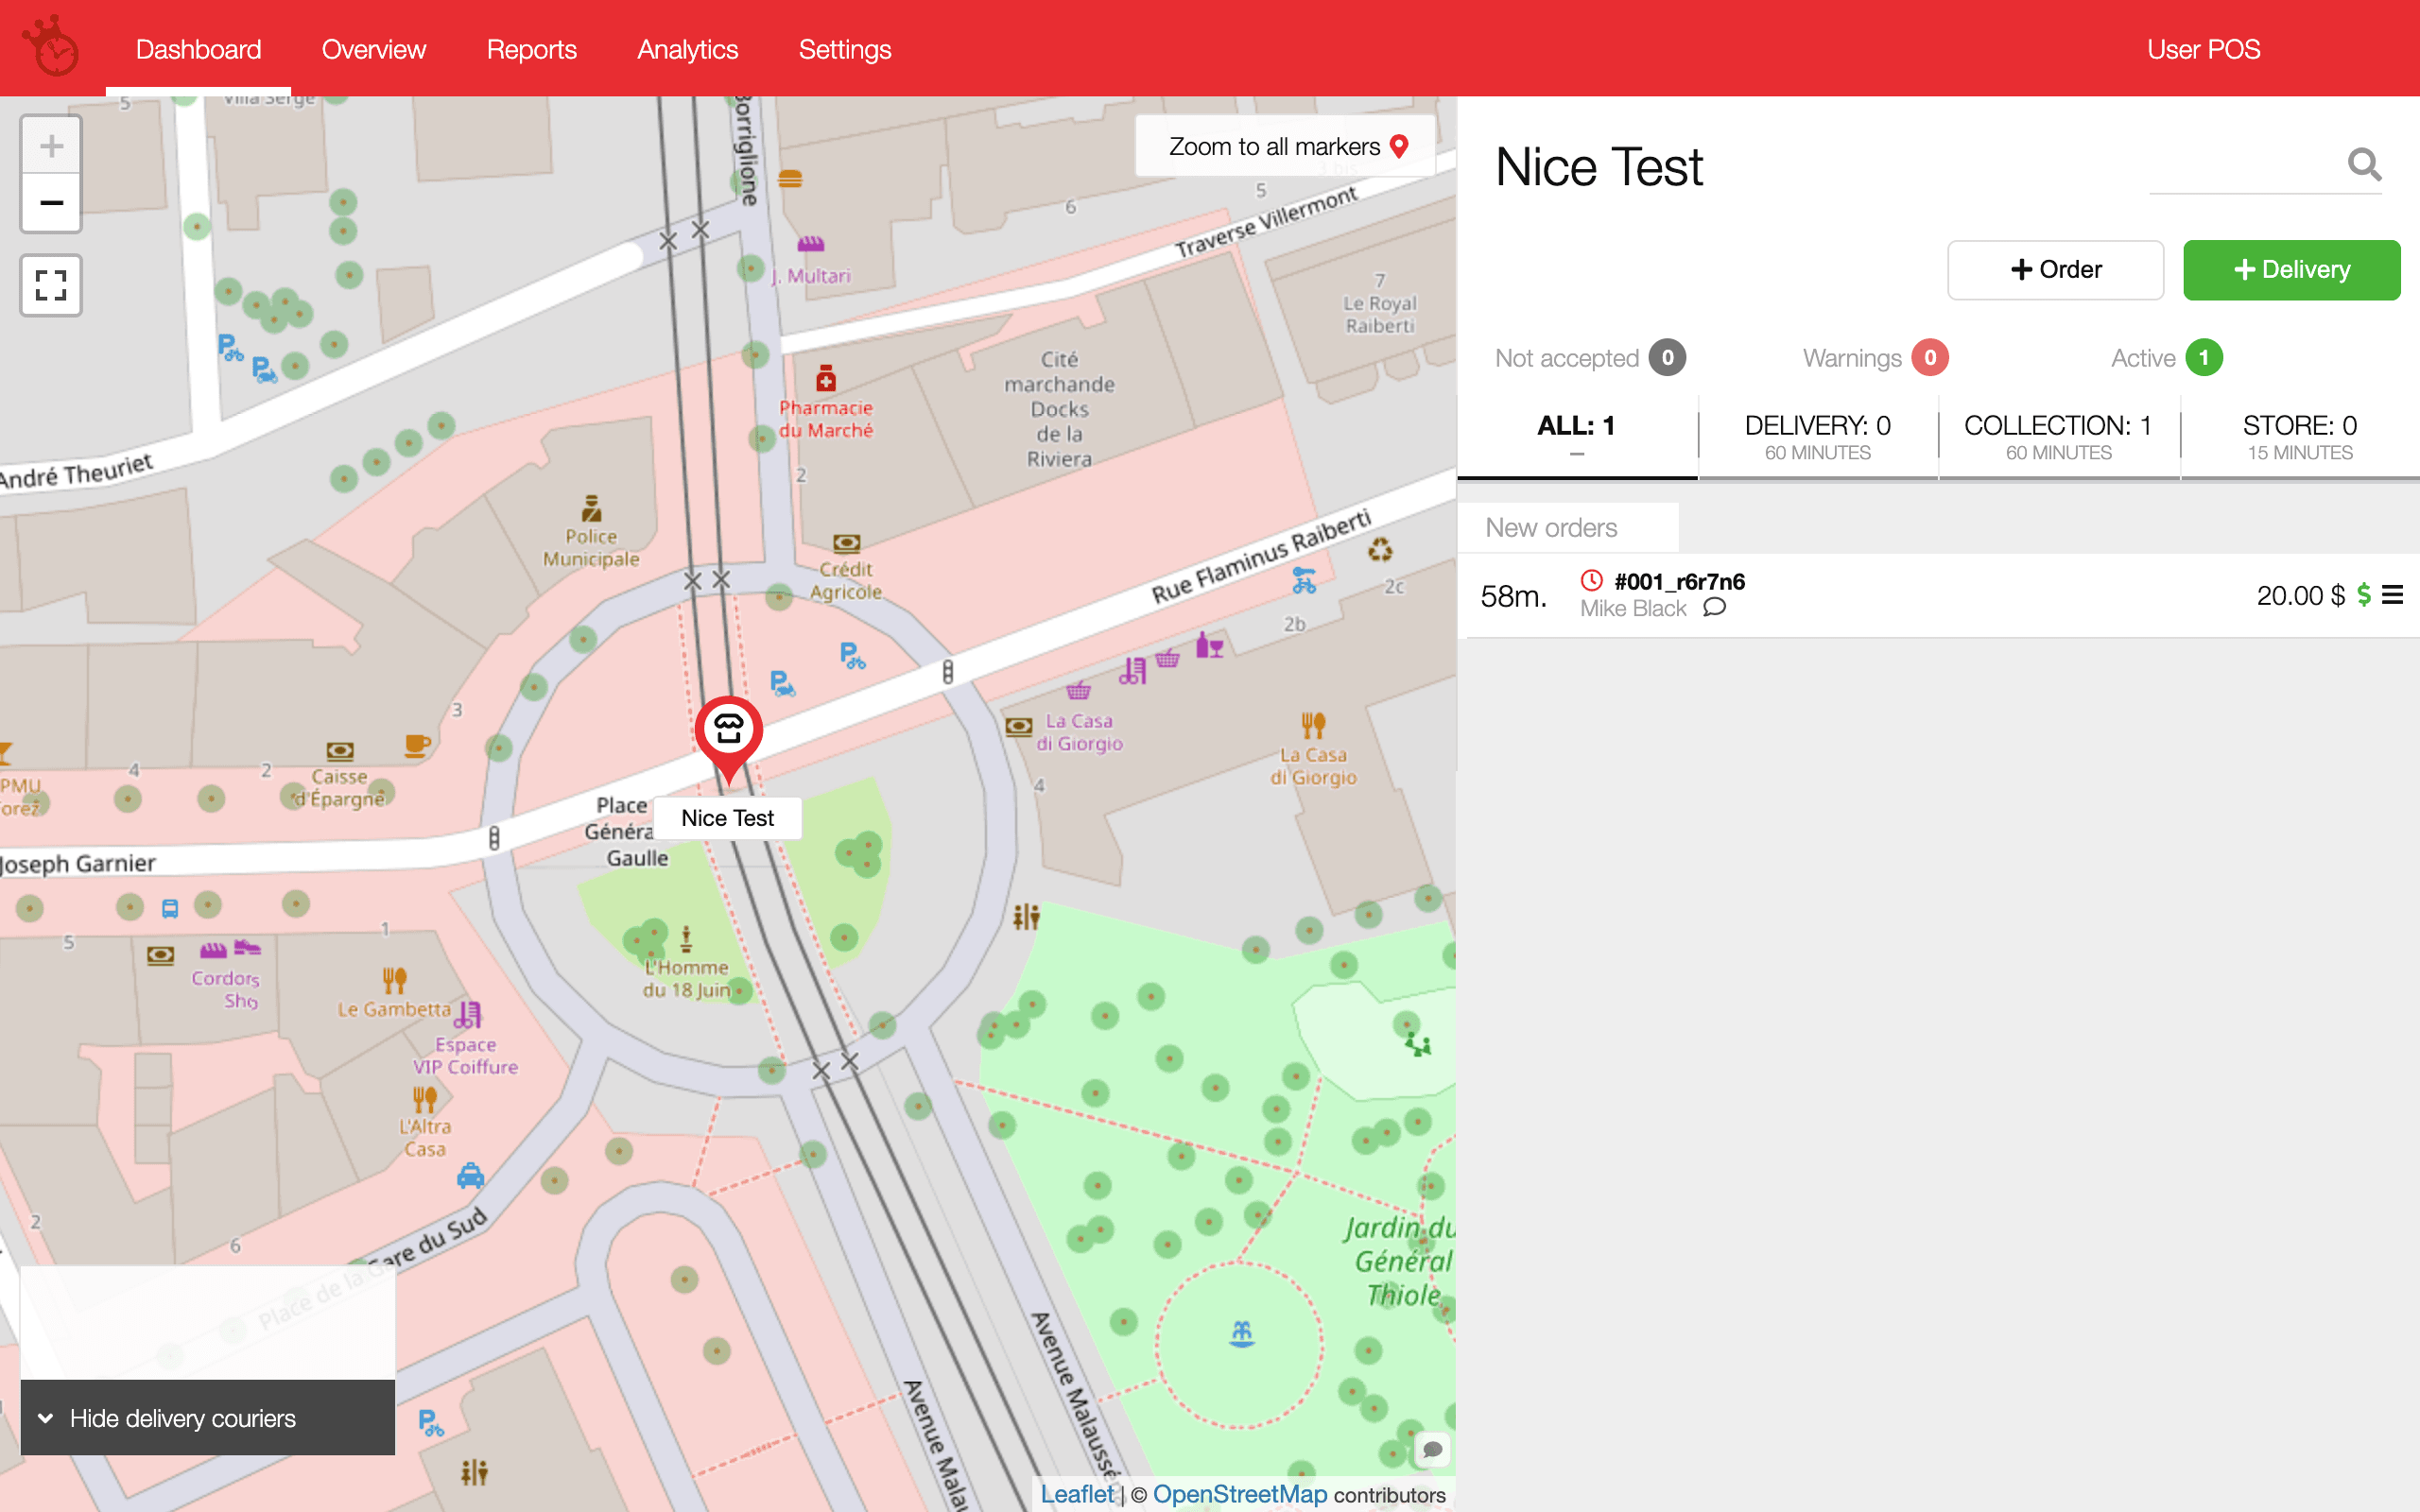The height and width of the screenshot is (1512, 2420).
Task: Open the Overview menu
Action: click(373, 49)
